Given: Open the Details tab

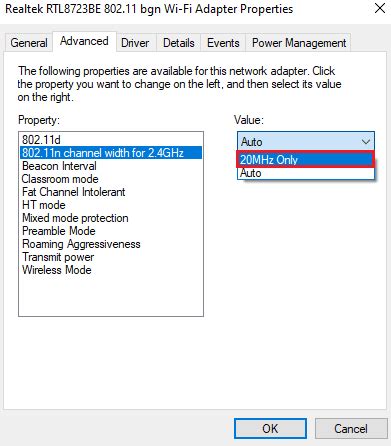Looking at the screenshot, I should [x=179, y=43].
